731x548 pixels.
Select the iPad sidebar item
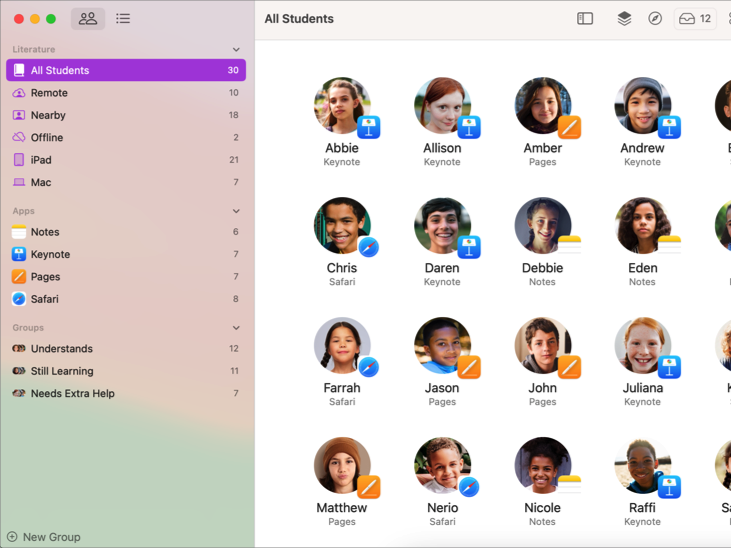(41, 160)
